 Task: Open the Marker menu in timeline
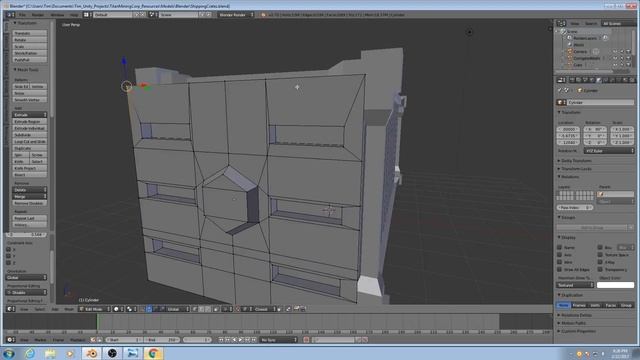(40, 340)
